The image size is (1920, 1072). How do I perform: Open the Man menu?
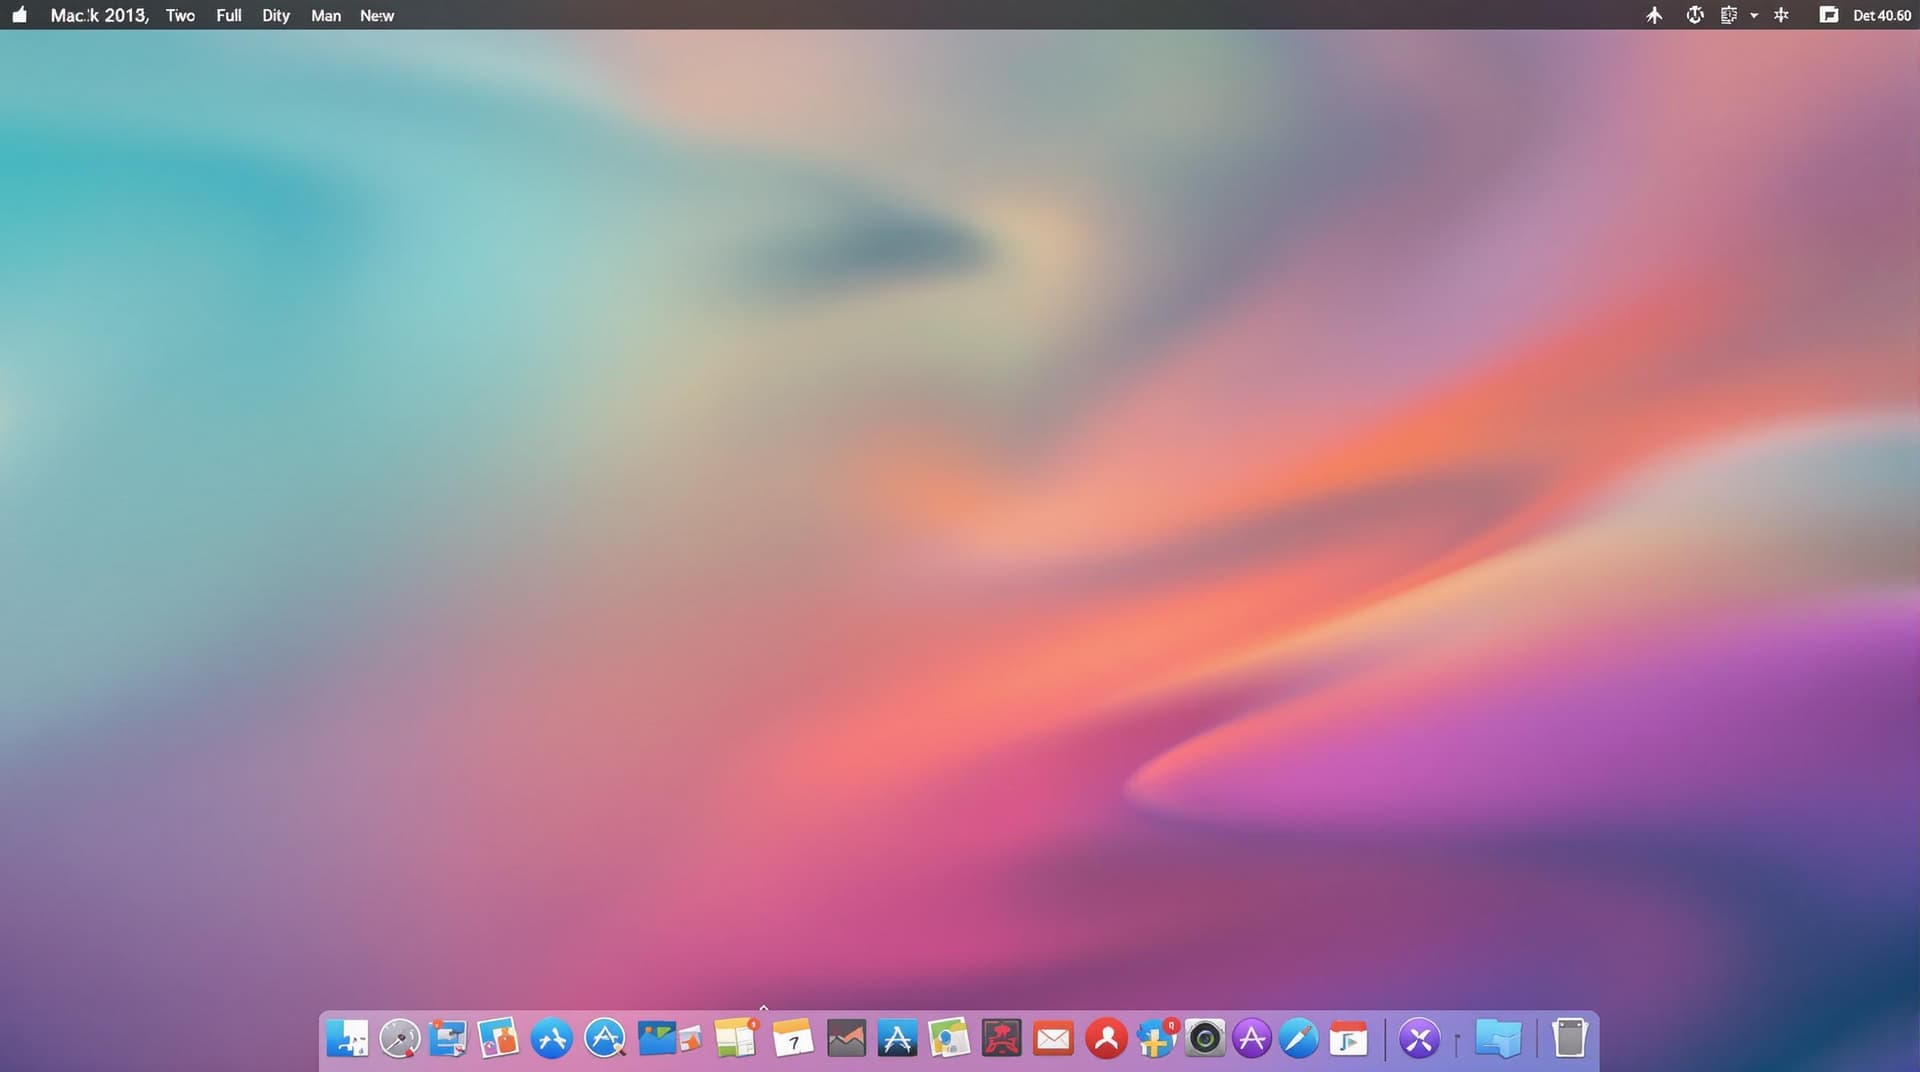[326, 15]
